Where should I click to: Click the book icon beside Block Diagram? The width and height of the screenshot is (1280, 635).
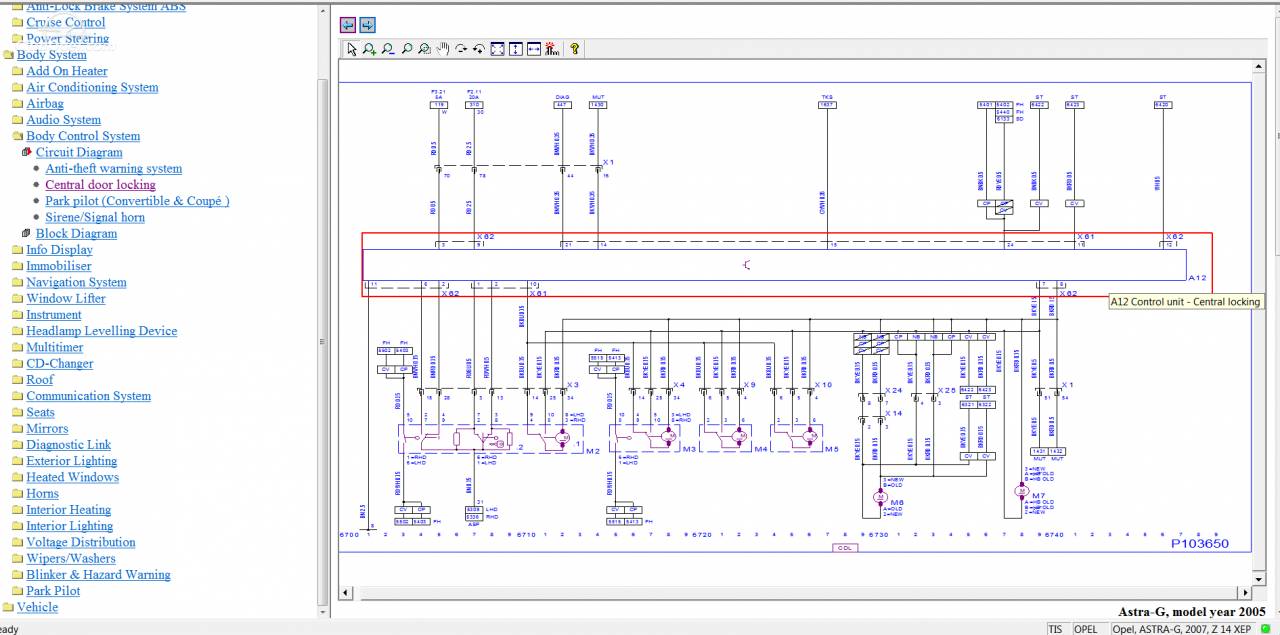pyautogui.click(x=27, y=233)
